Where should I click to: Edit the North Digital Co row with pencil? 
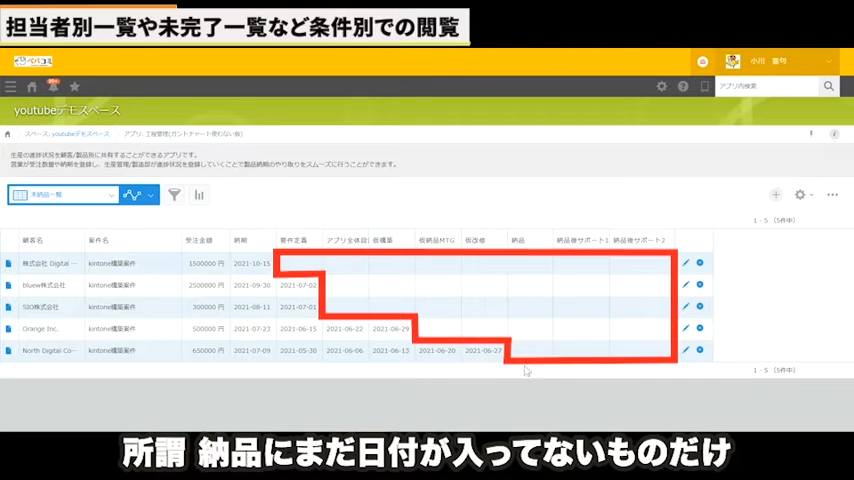pyautogui.click(x=686, y=350)
